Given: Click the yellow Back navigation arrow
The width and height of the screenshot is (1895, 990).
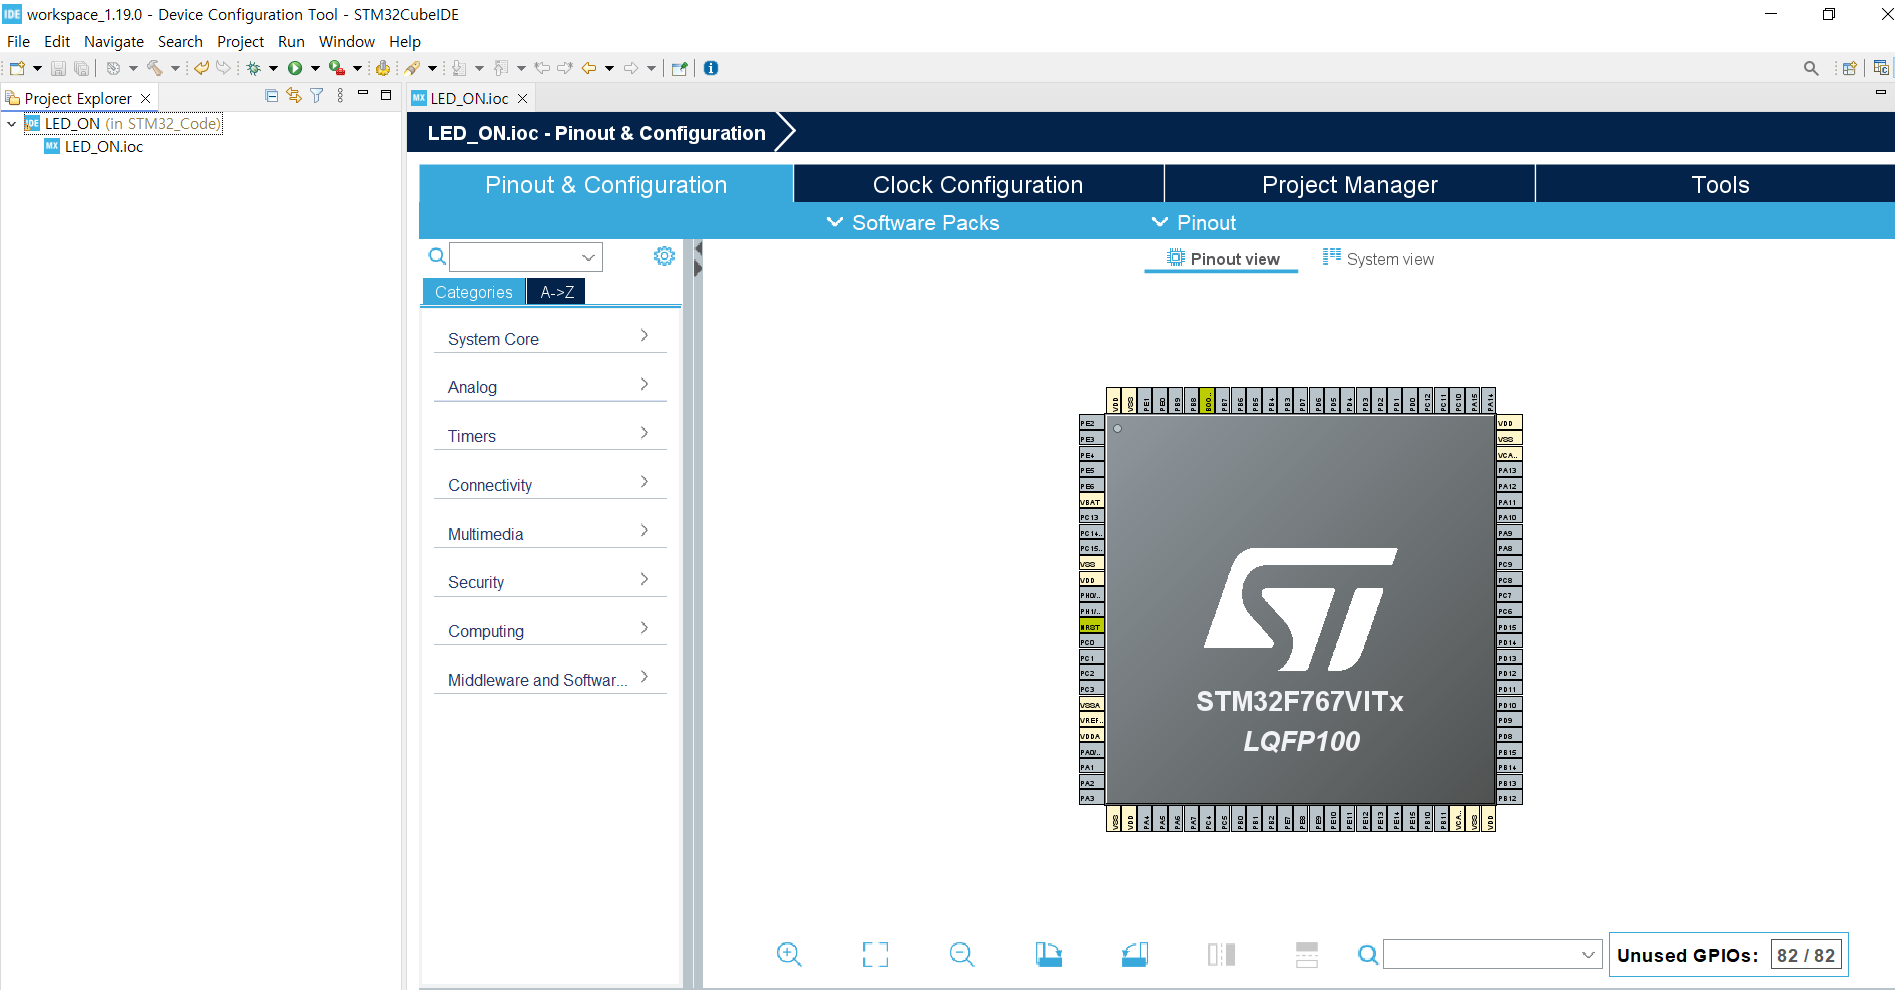Looking at the screenshot, I should pyautogui.click(x=589, y=68).
